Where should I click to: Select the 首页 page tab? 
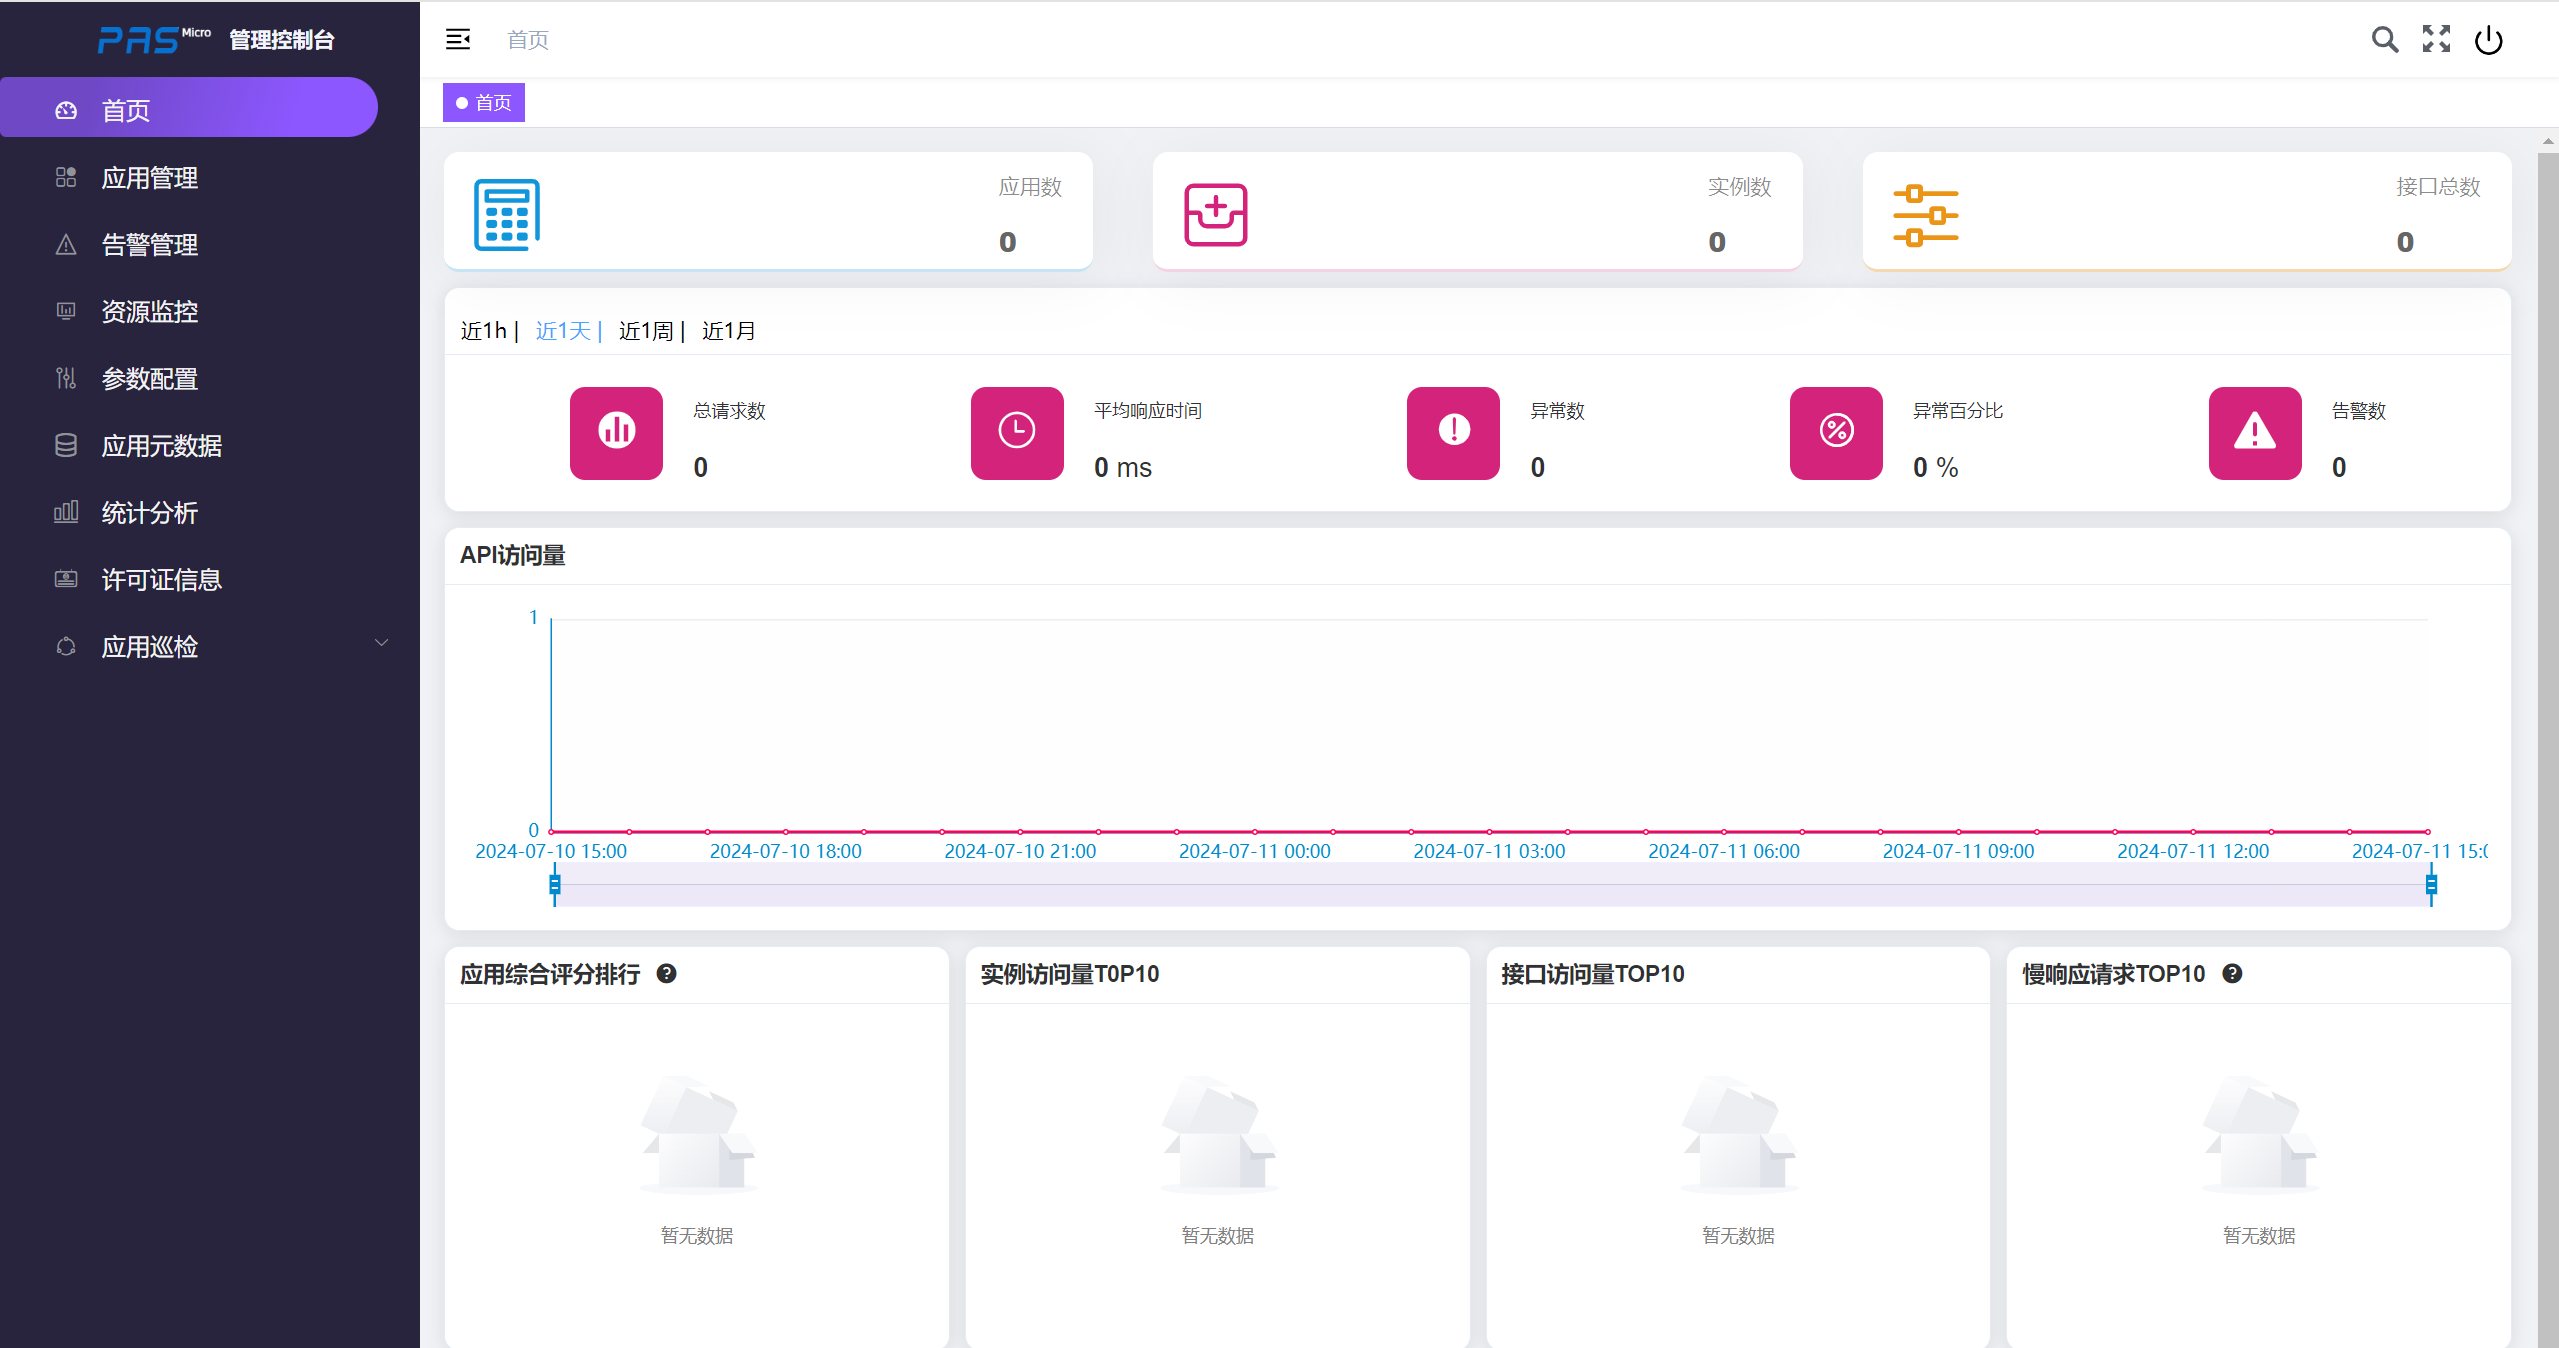pos(484,103)
